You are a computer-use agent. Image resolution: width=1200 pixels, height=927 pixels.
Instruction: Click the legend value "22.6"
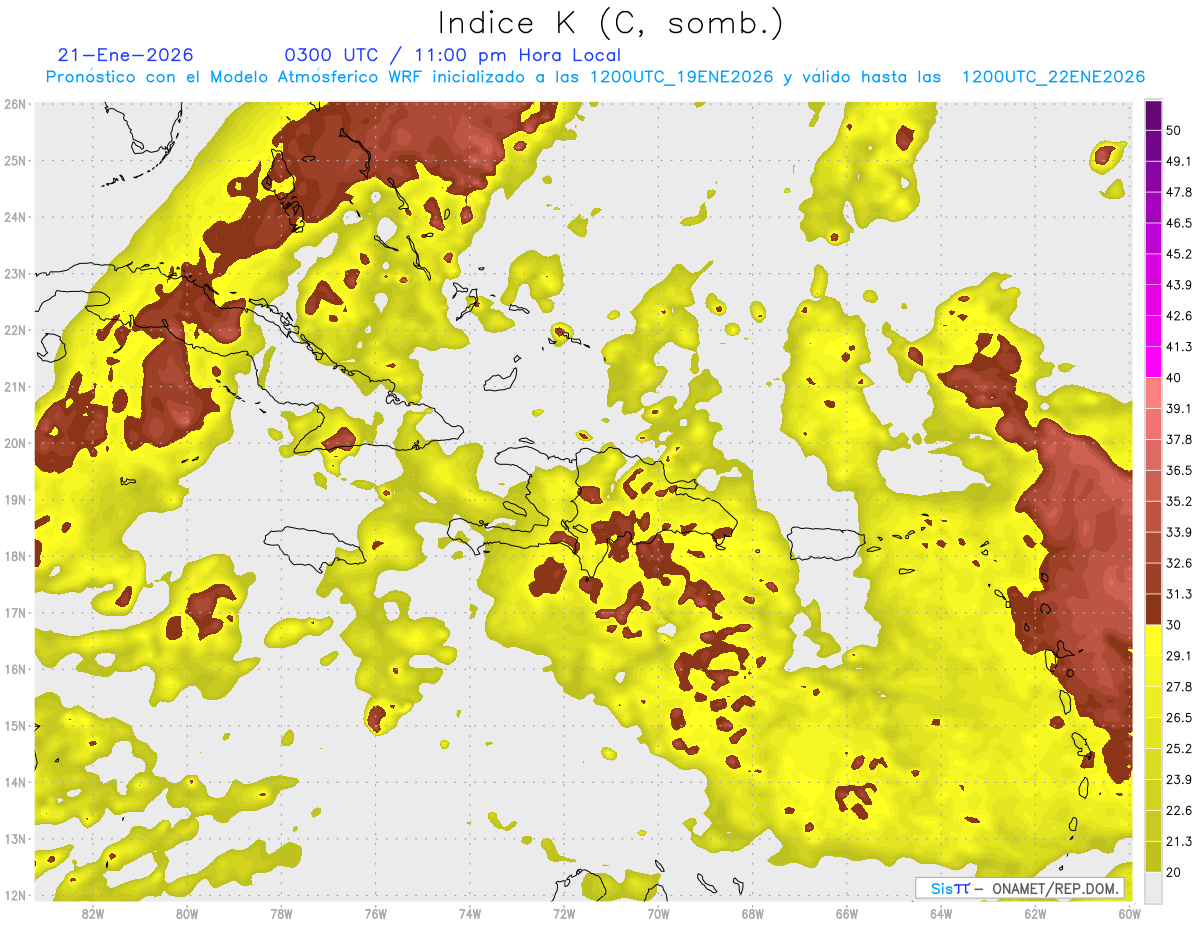coord(1178,810)
